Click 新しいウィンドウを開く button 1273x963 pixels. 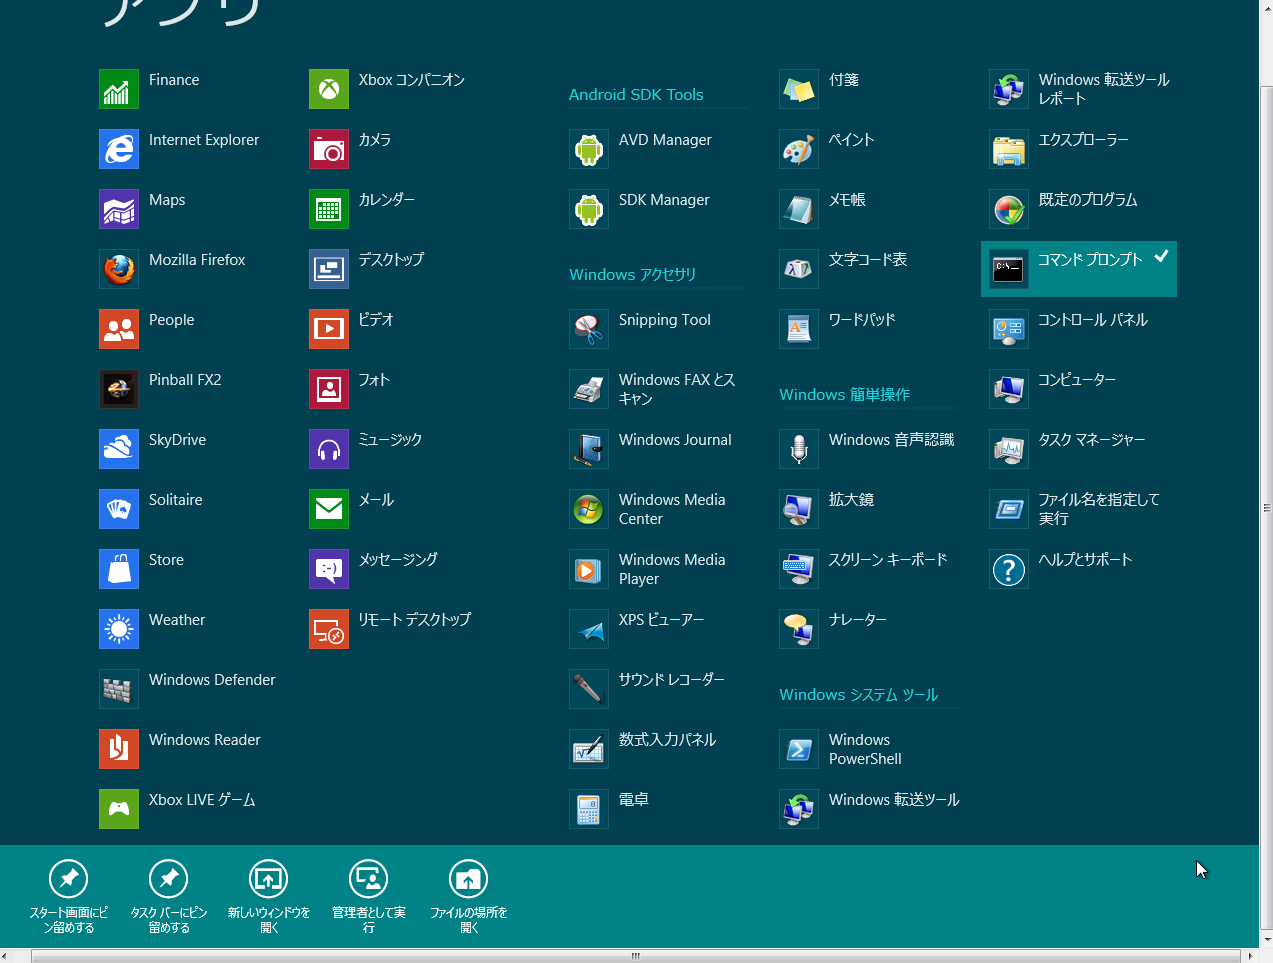pos(269,897)
